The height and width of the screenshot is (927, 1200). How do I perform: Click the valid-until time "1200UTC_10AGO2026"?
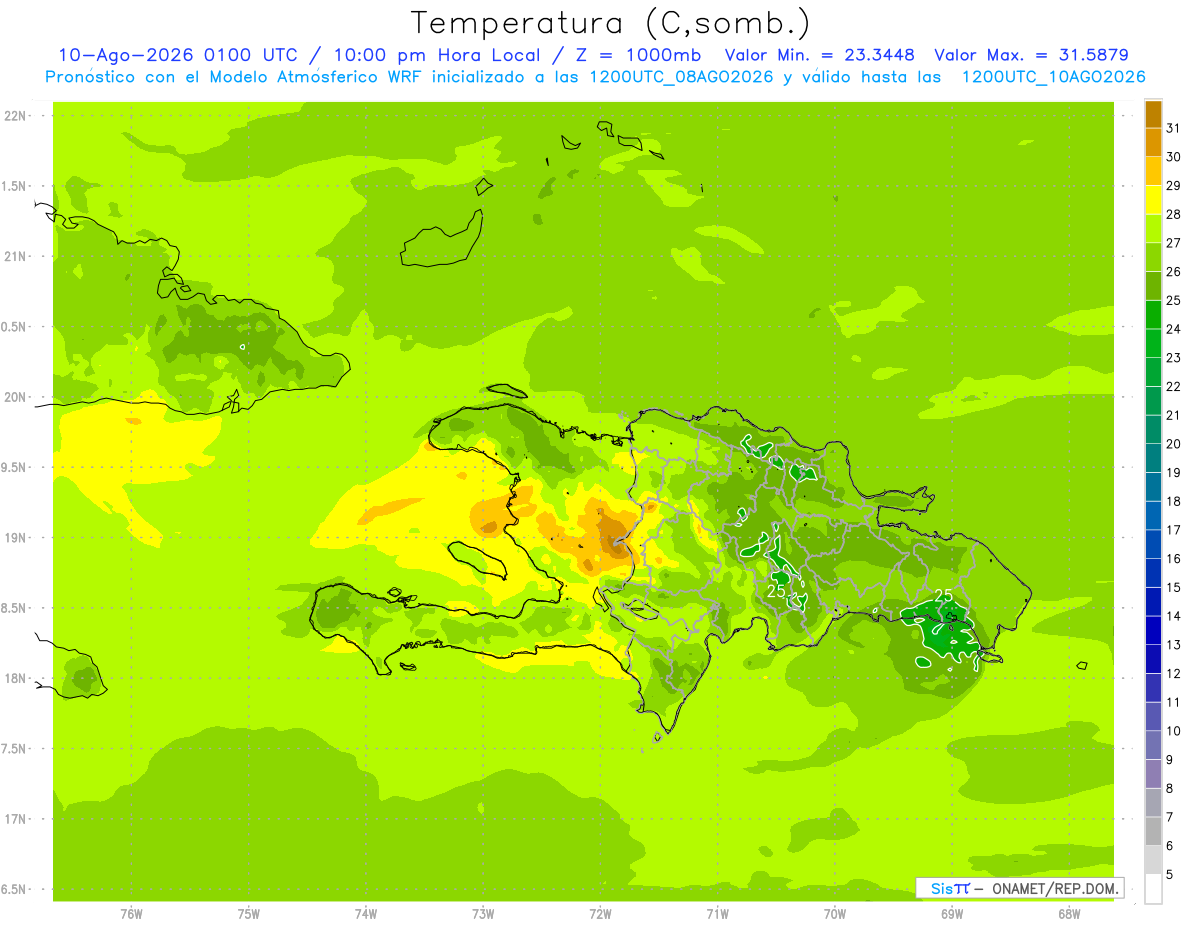pos(1053,77)
